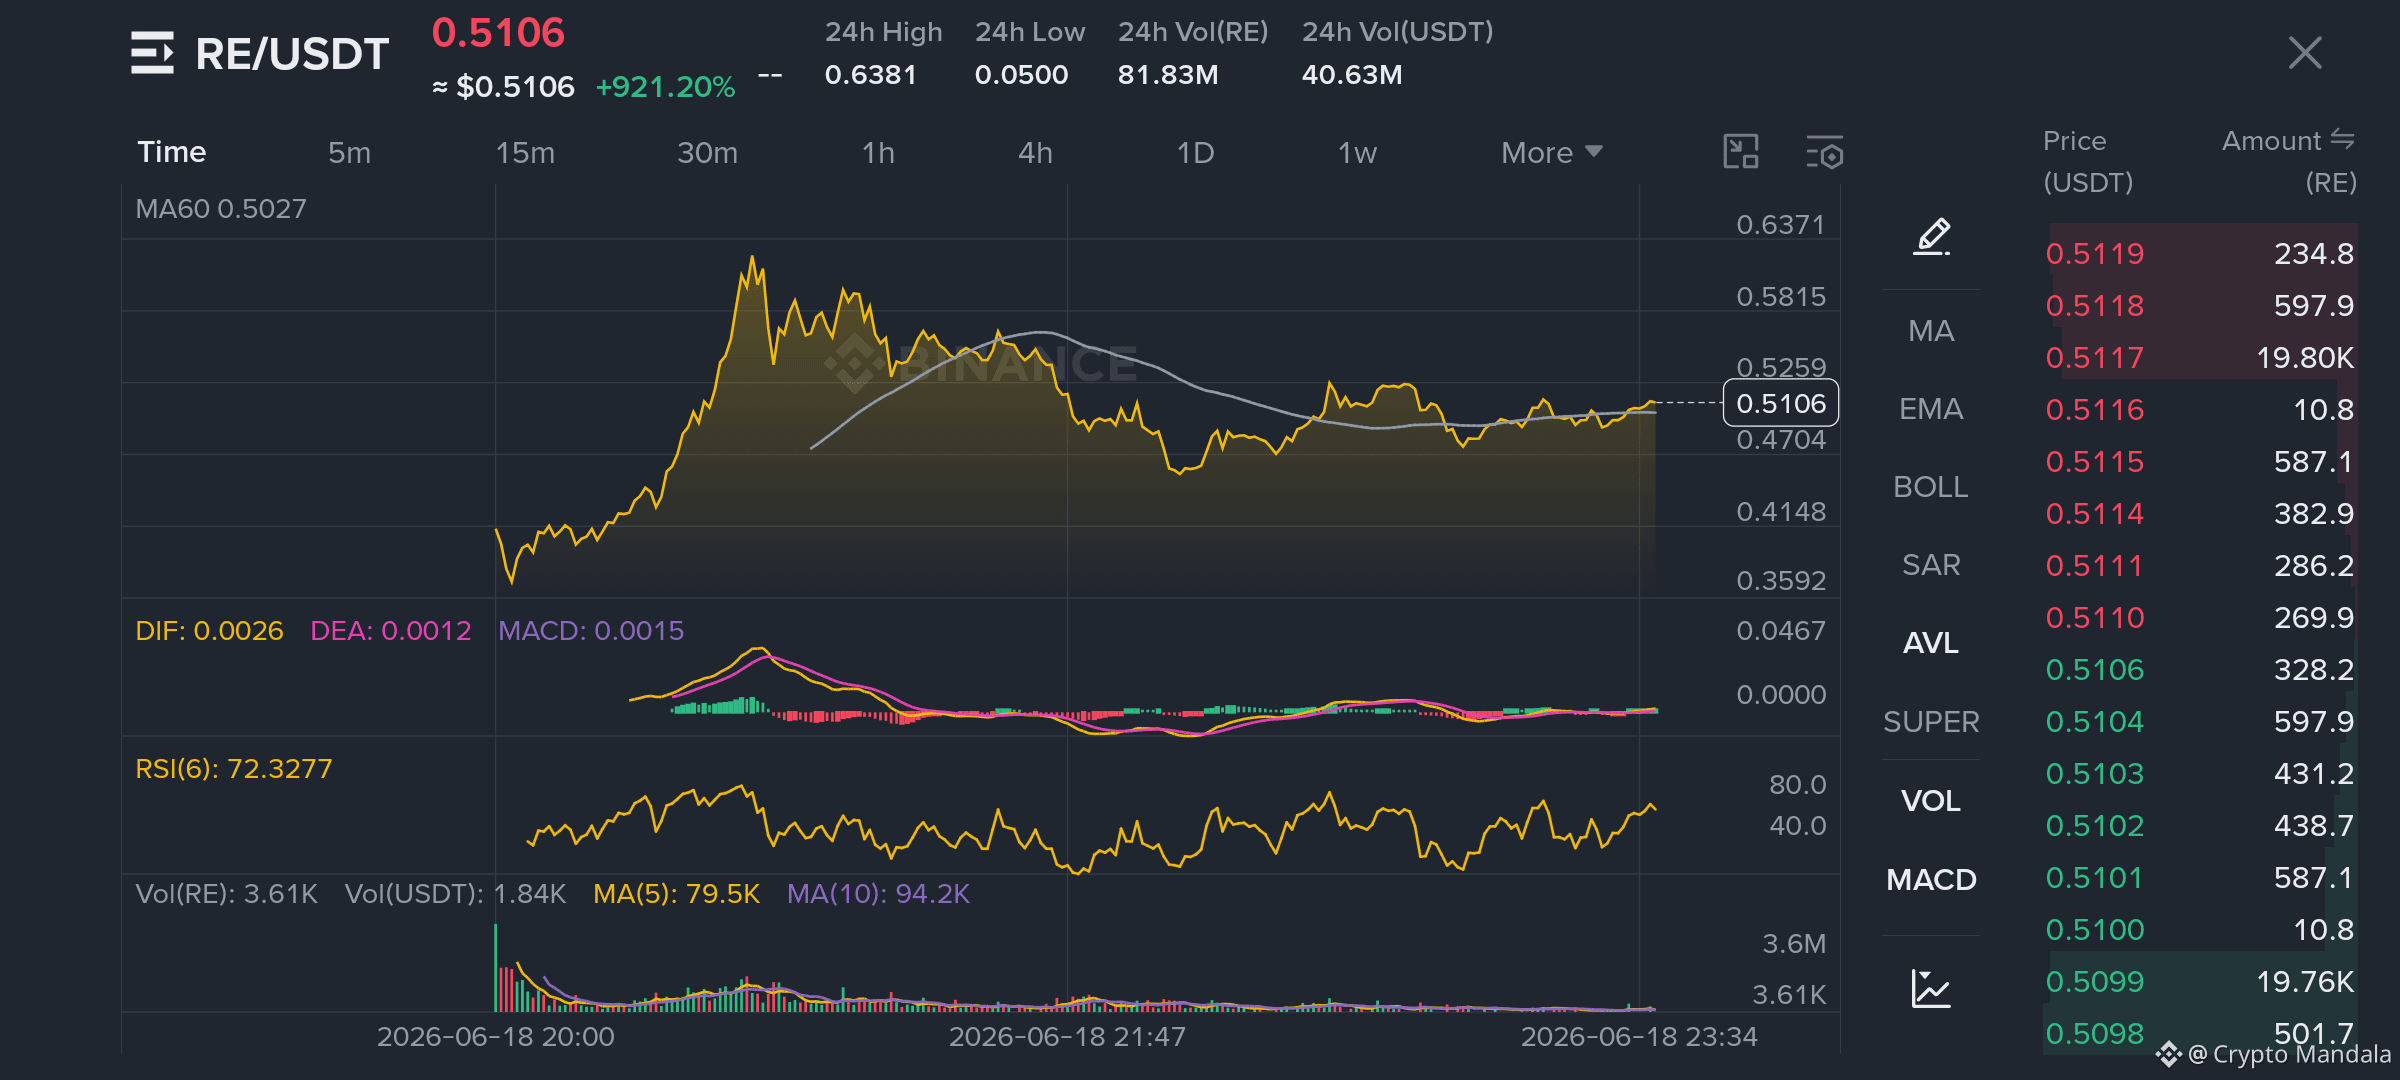
Task: Click the Vol(RE): 3.61K label
Action: coord(226,893)
